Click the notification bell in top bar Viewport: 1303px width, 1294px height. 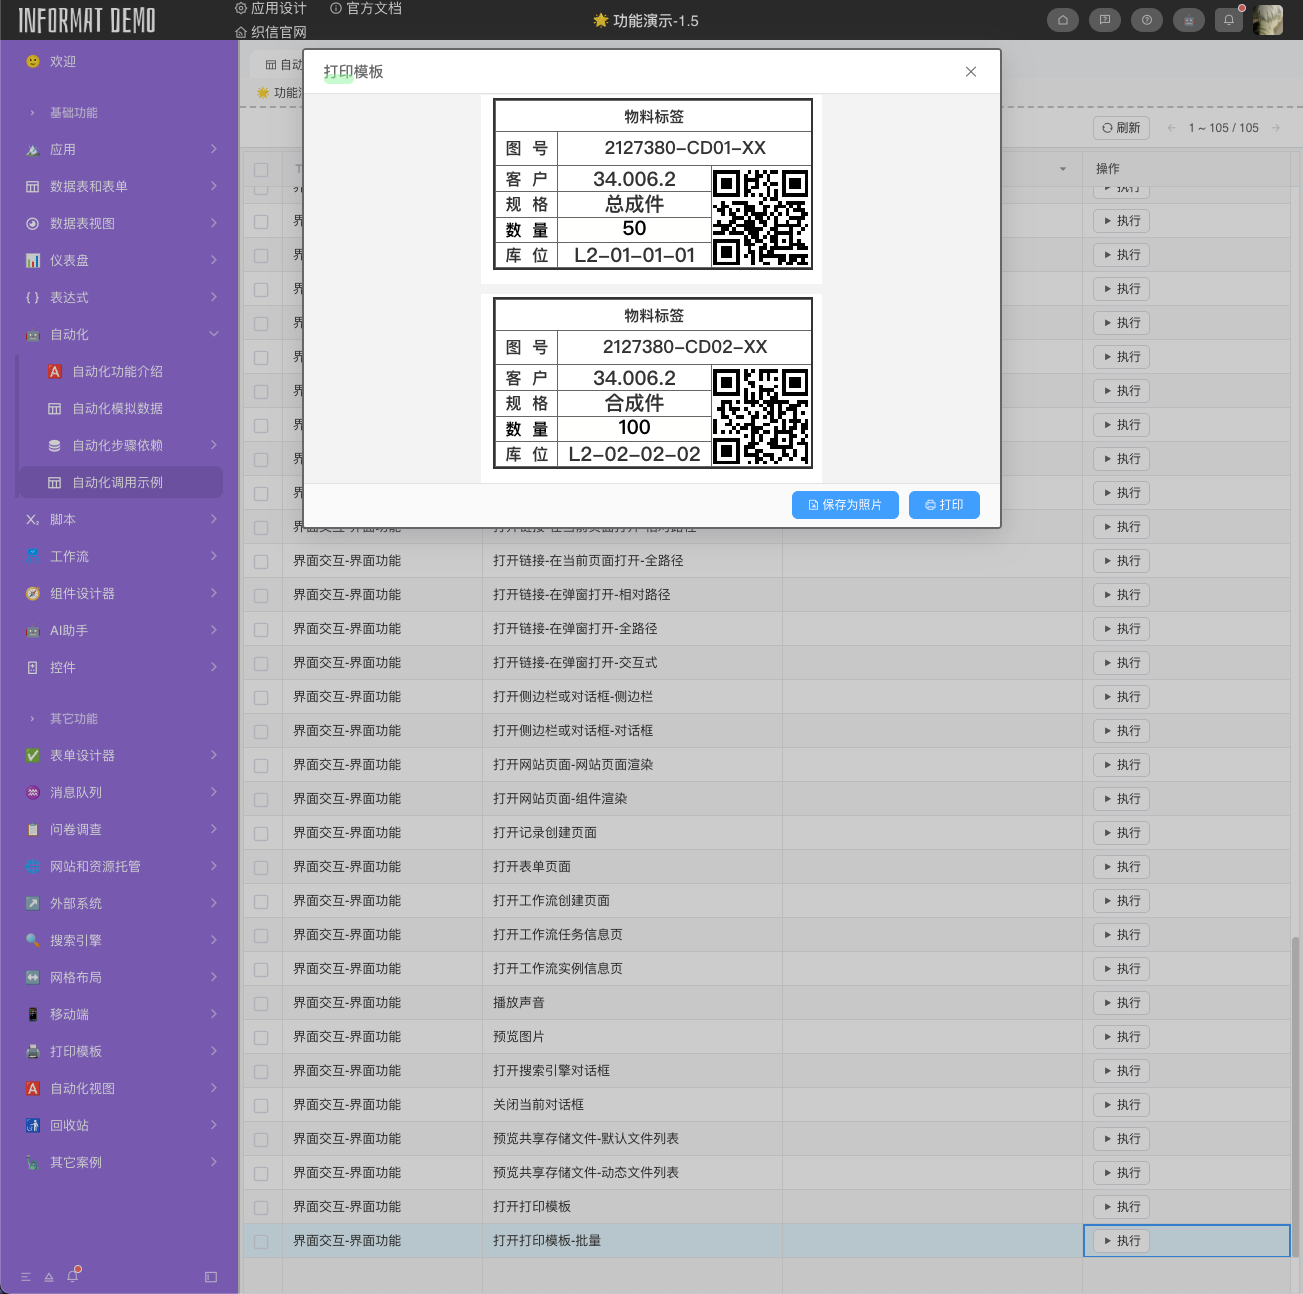click(1229, 20)
